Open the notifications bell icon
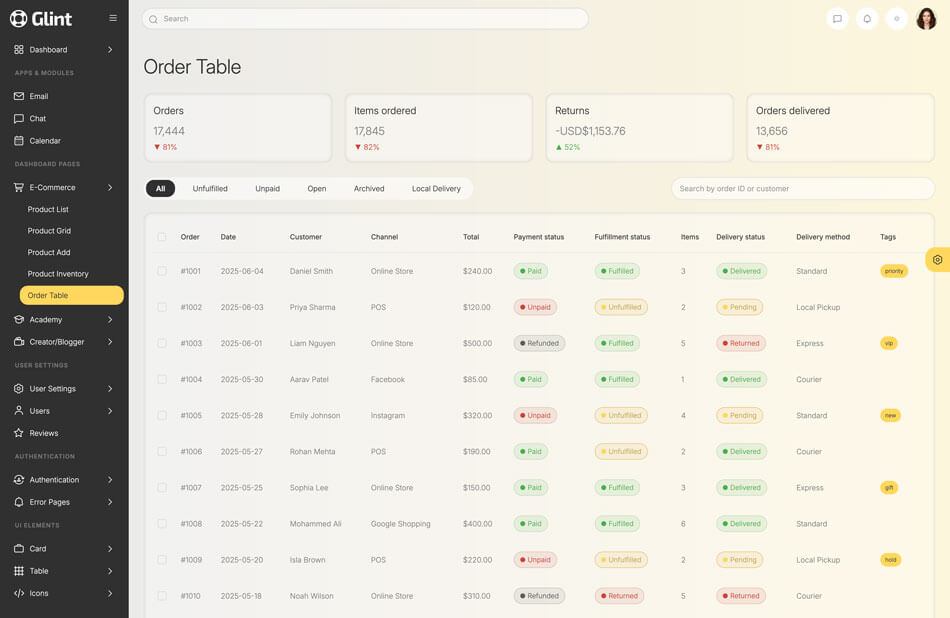The image size is (950, 618). click(x=867, y=19)
